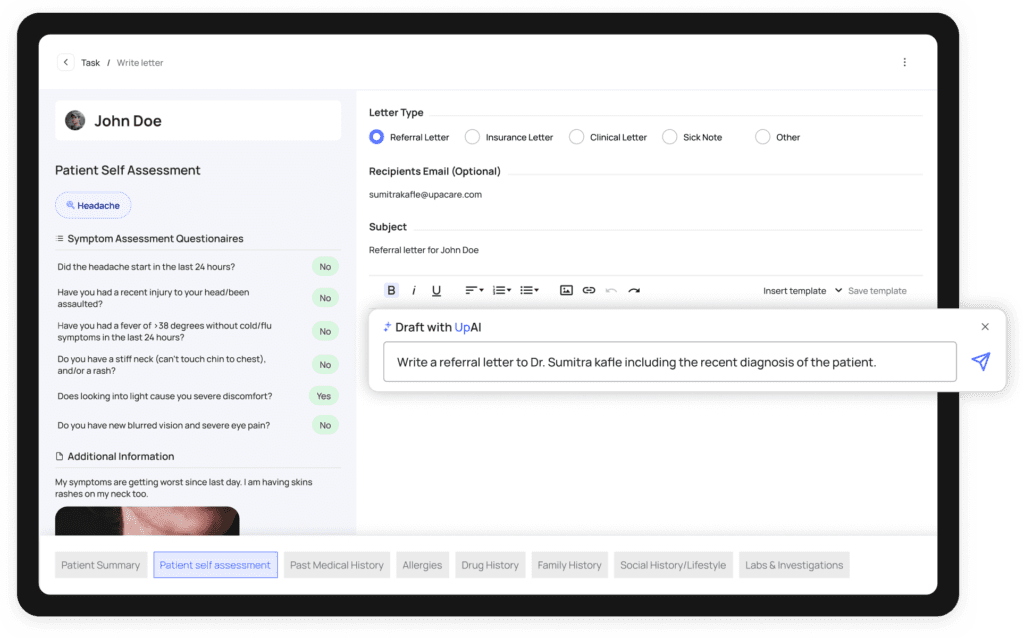Screen dimensions: 1024x638
Task: Insert an image into the letter
Action: click(566, 291)
